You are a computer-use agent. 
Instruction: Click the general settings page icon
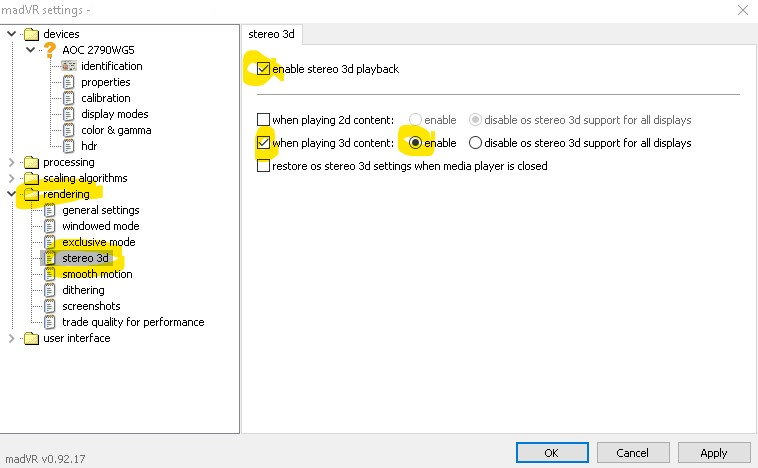[49, 210]
